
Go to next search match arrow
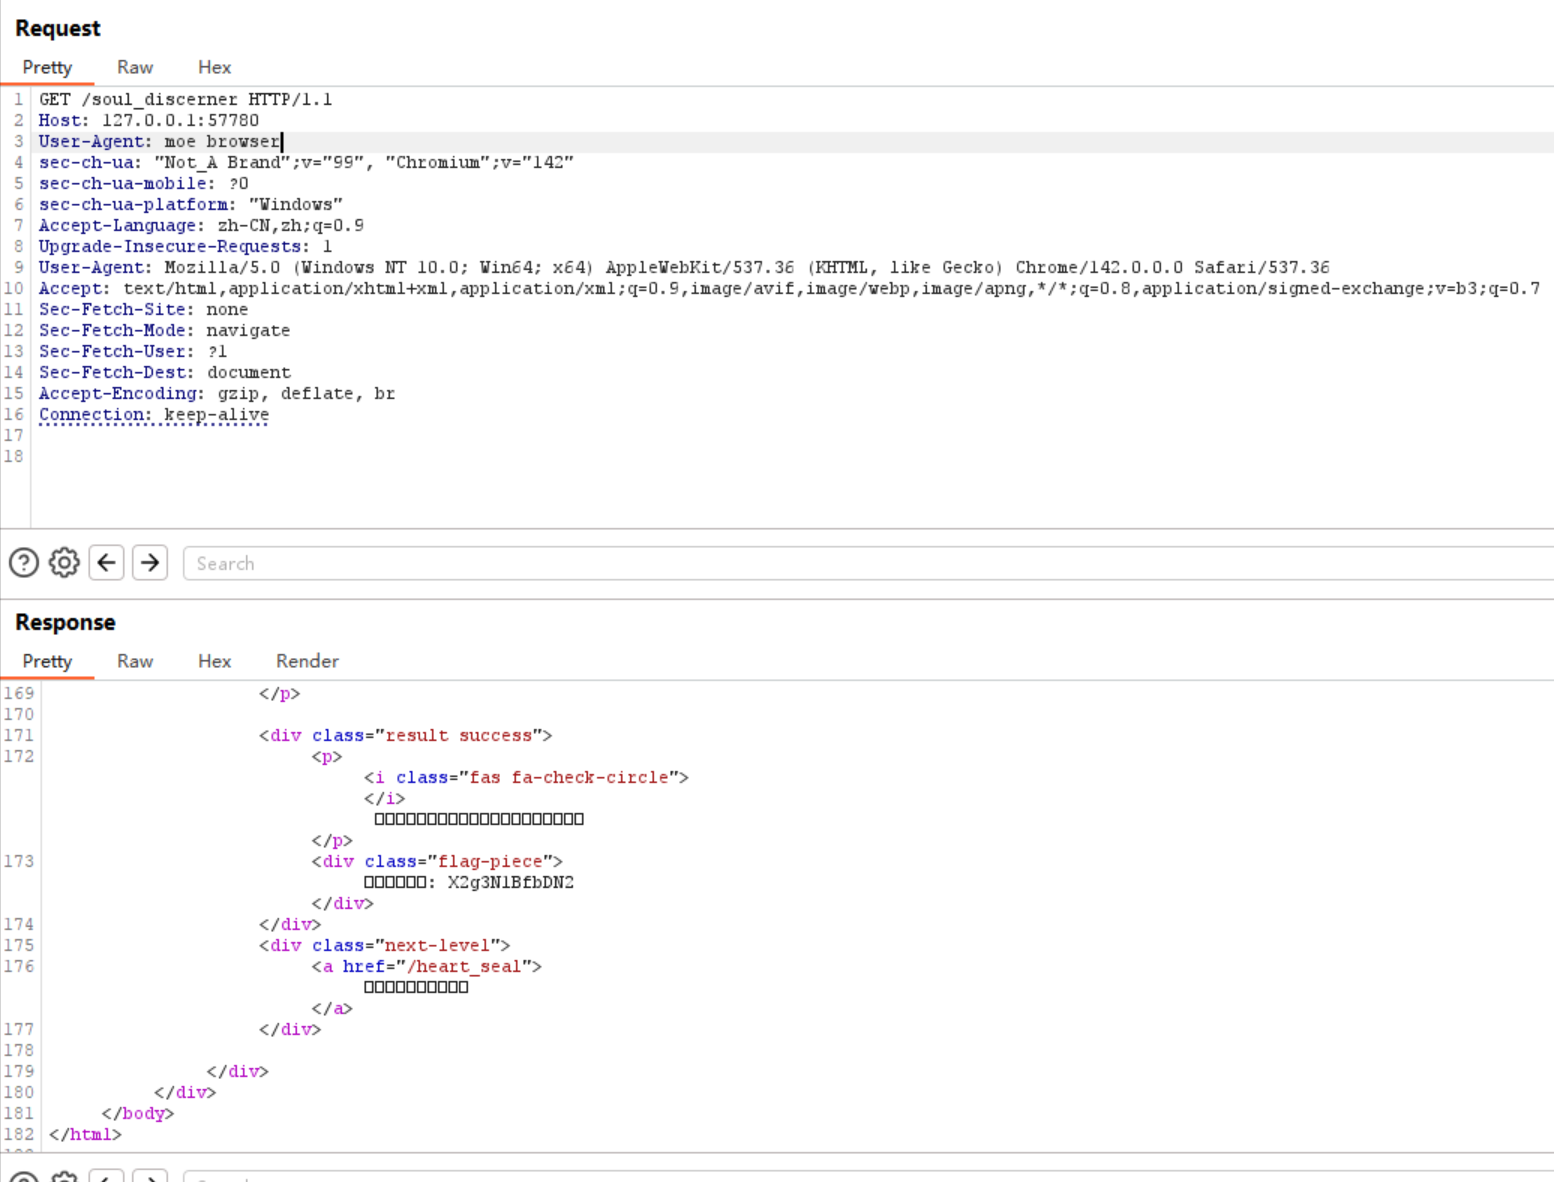(x=150, y=563)
